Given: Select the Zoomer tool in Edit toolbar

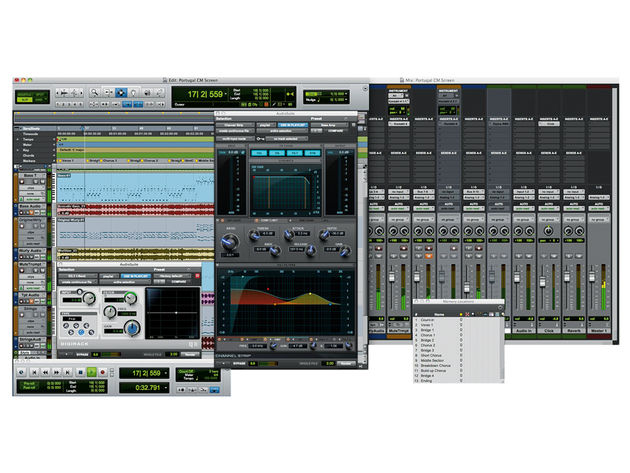Looking at the screenshot, I should pyautogui.click(x=92, y=92).
